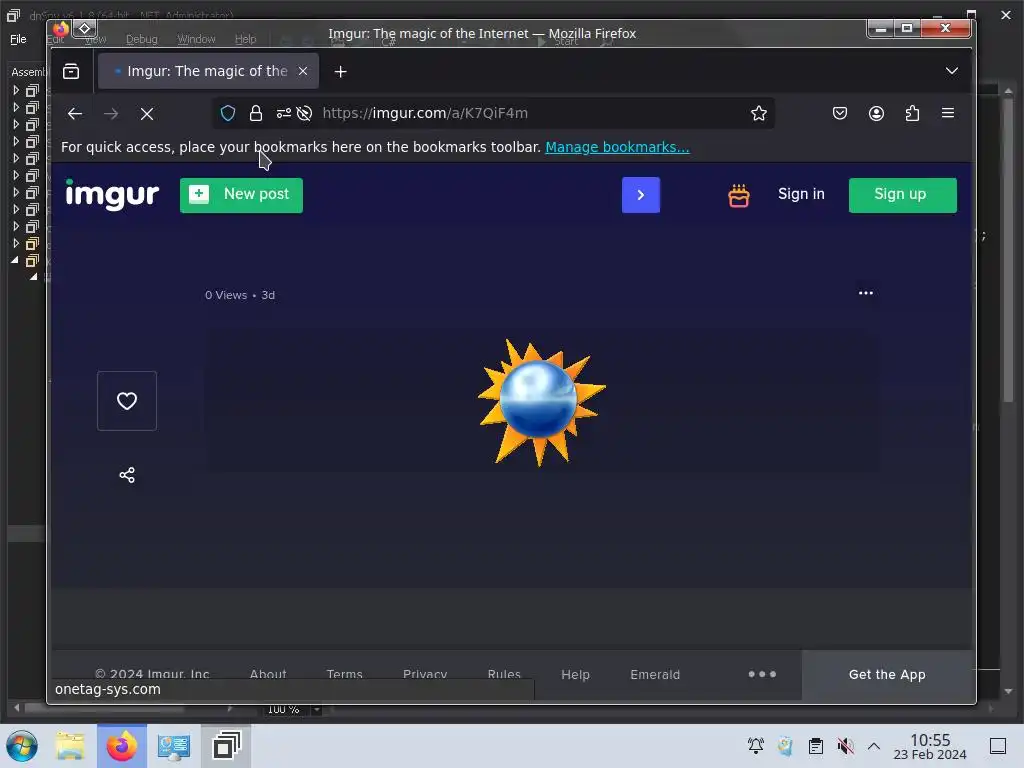Open clock showing 10:55

tap(930, 746)
